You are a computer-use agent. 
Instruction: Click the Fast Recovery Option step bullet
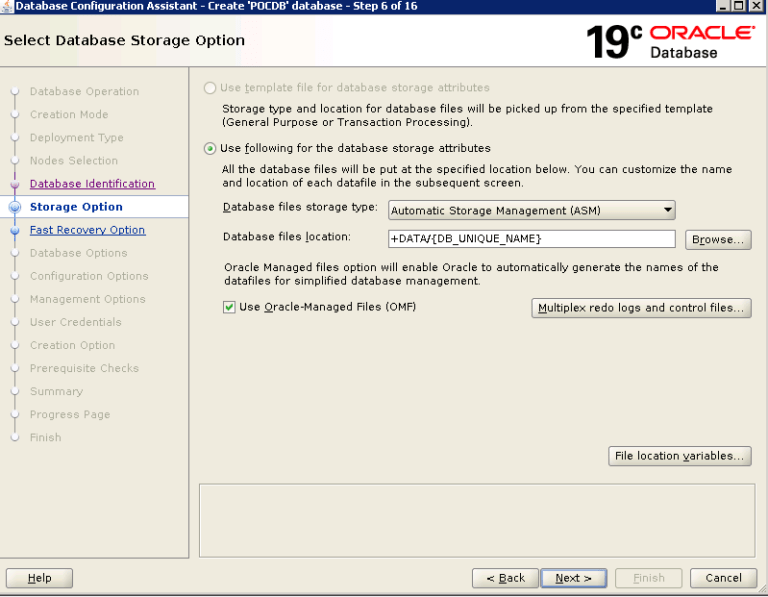click(x=15, y=230)
